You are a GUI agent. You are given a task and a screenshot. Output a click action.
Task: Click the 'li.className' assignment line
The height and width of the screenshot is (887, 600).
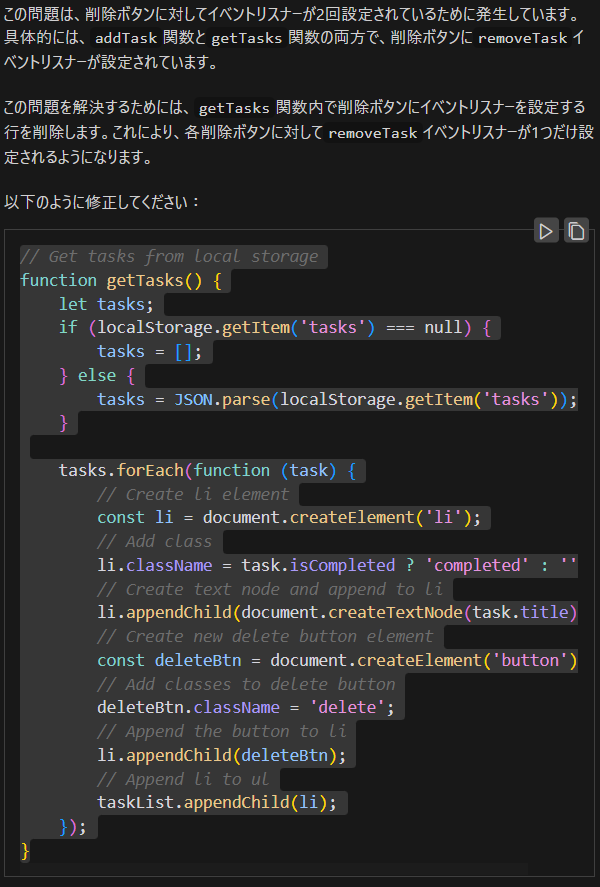click(336, 565)
